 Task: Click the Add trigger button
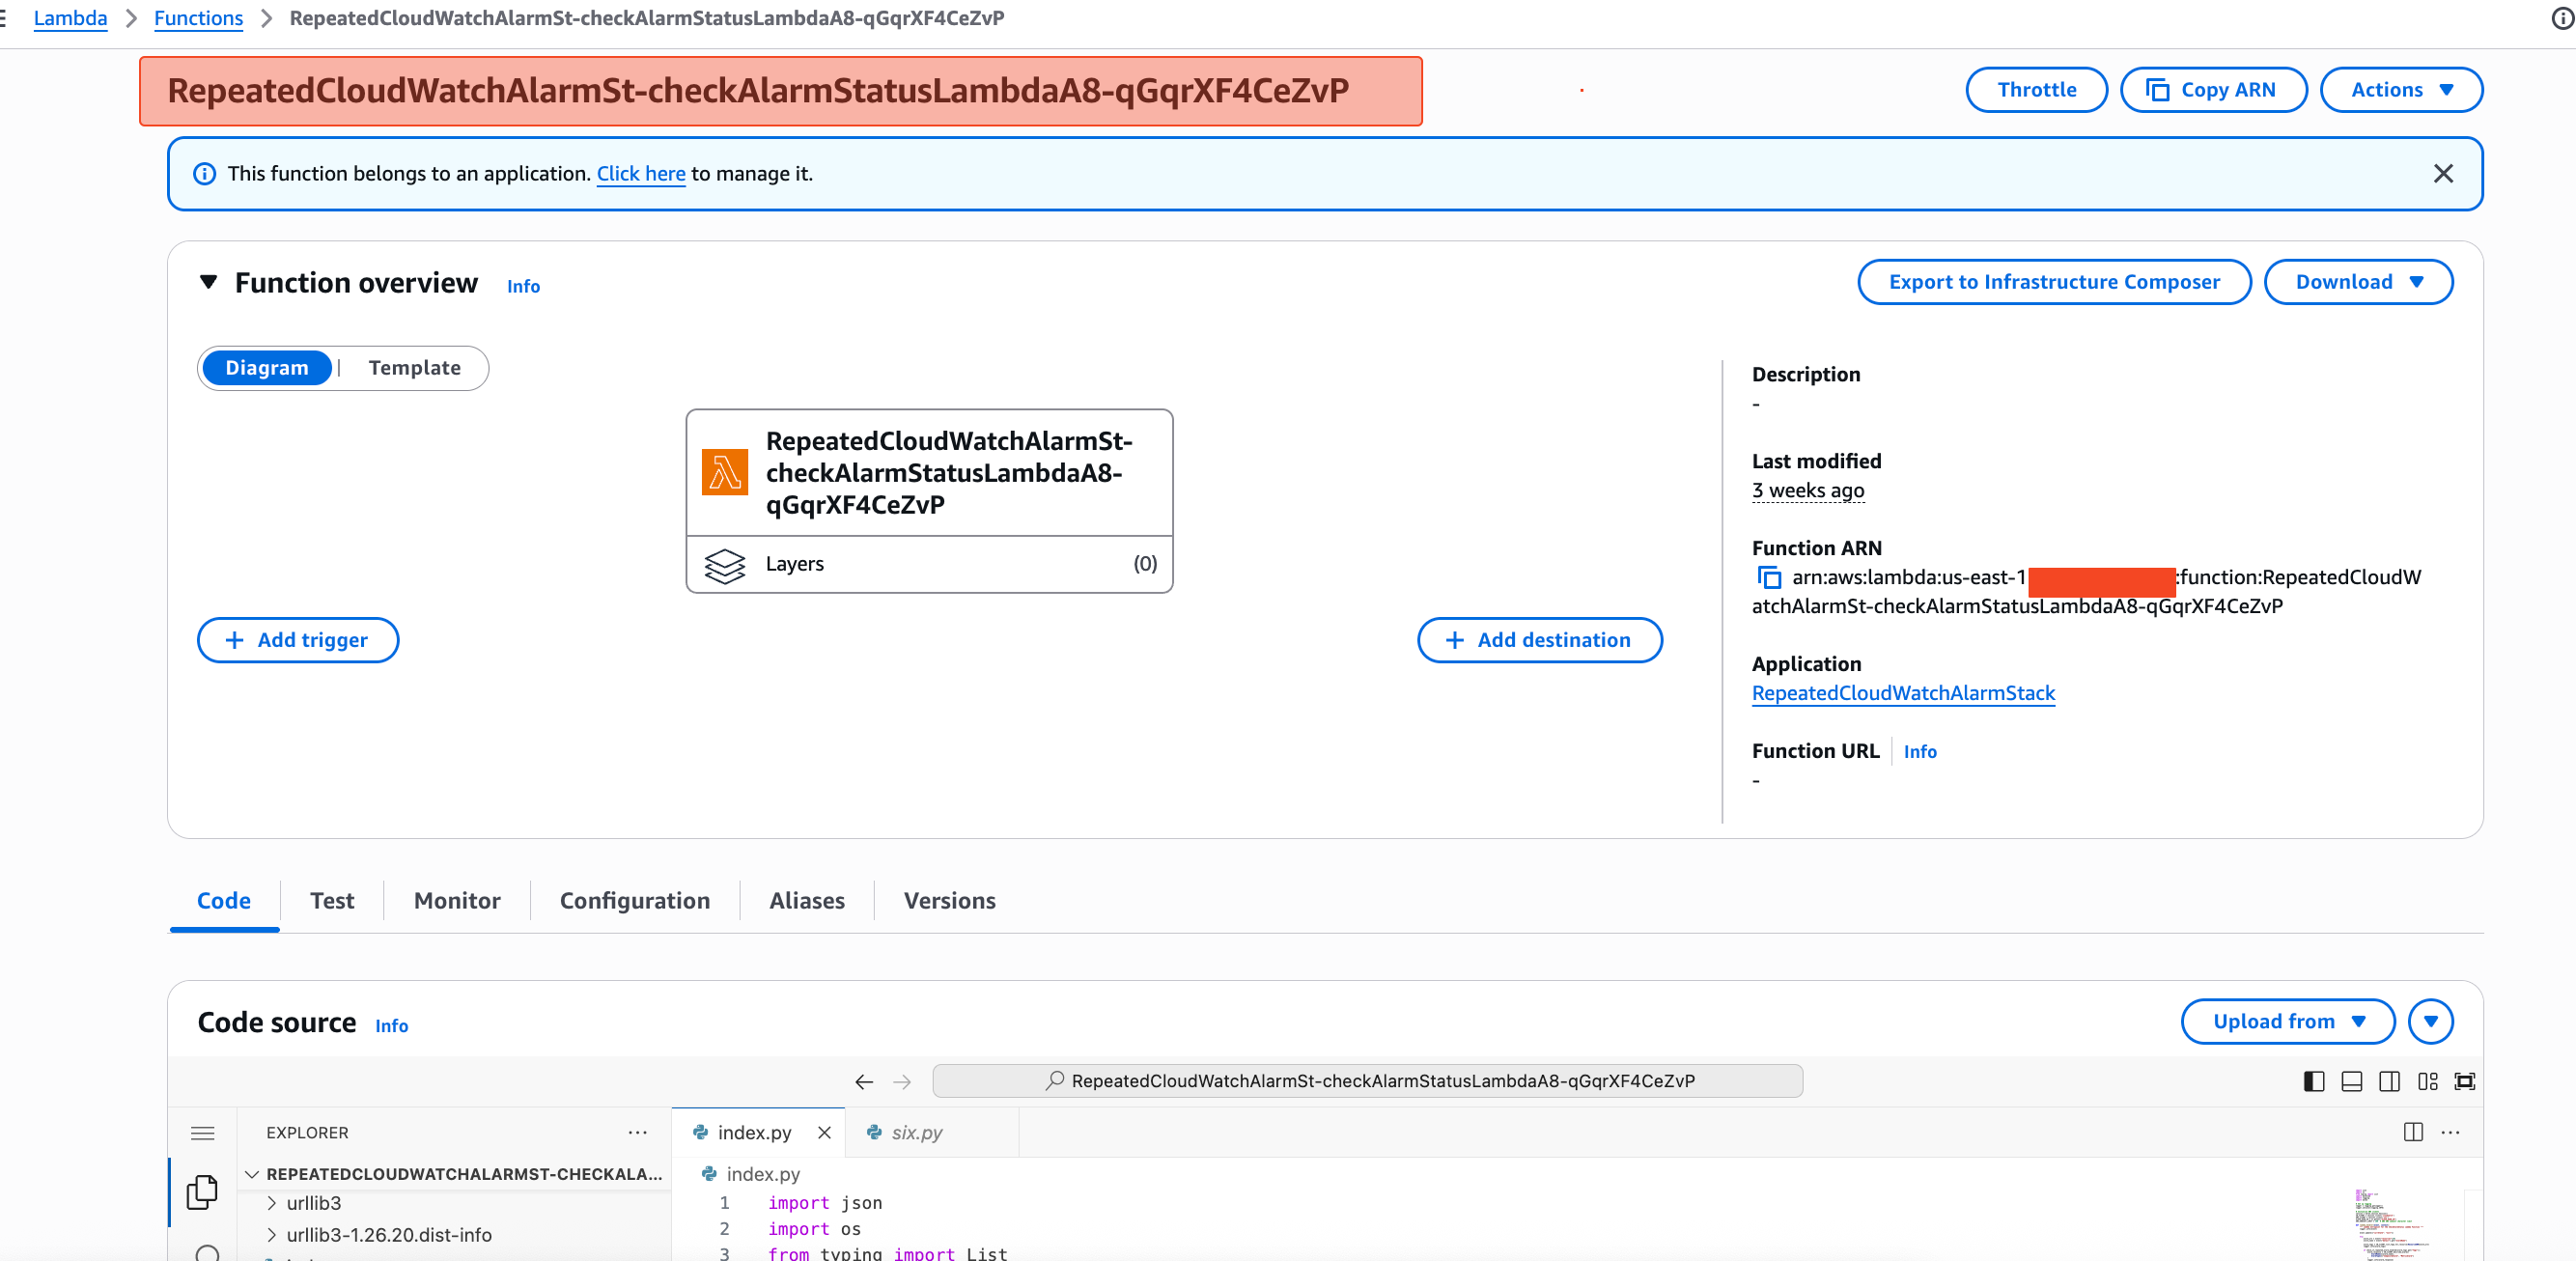[x=297, y=640]
